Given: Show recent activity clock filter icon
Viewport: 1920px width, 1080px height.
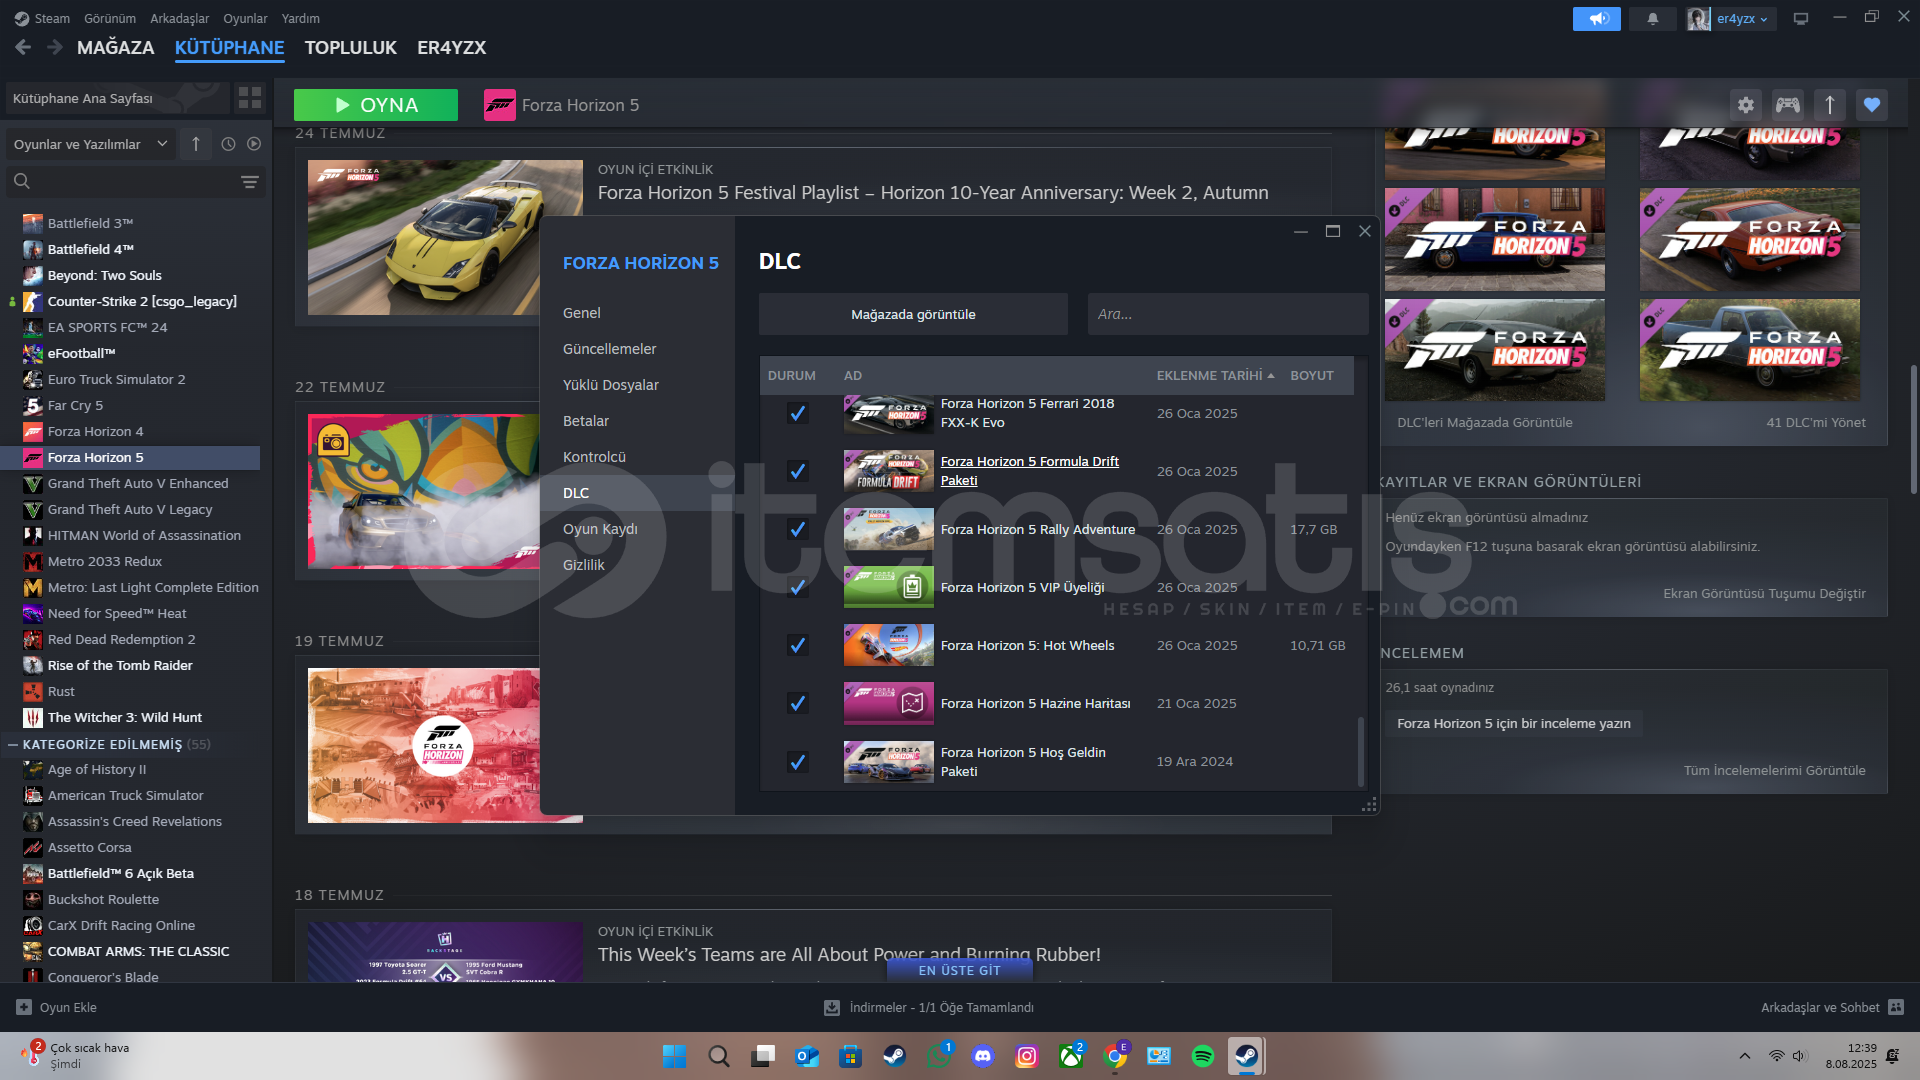Looking at the screenshot, I should [228, 144].
